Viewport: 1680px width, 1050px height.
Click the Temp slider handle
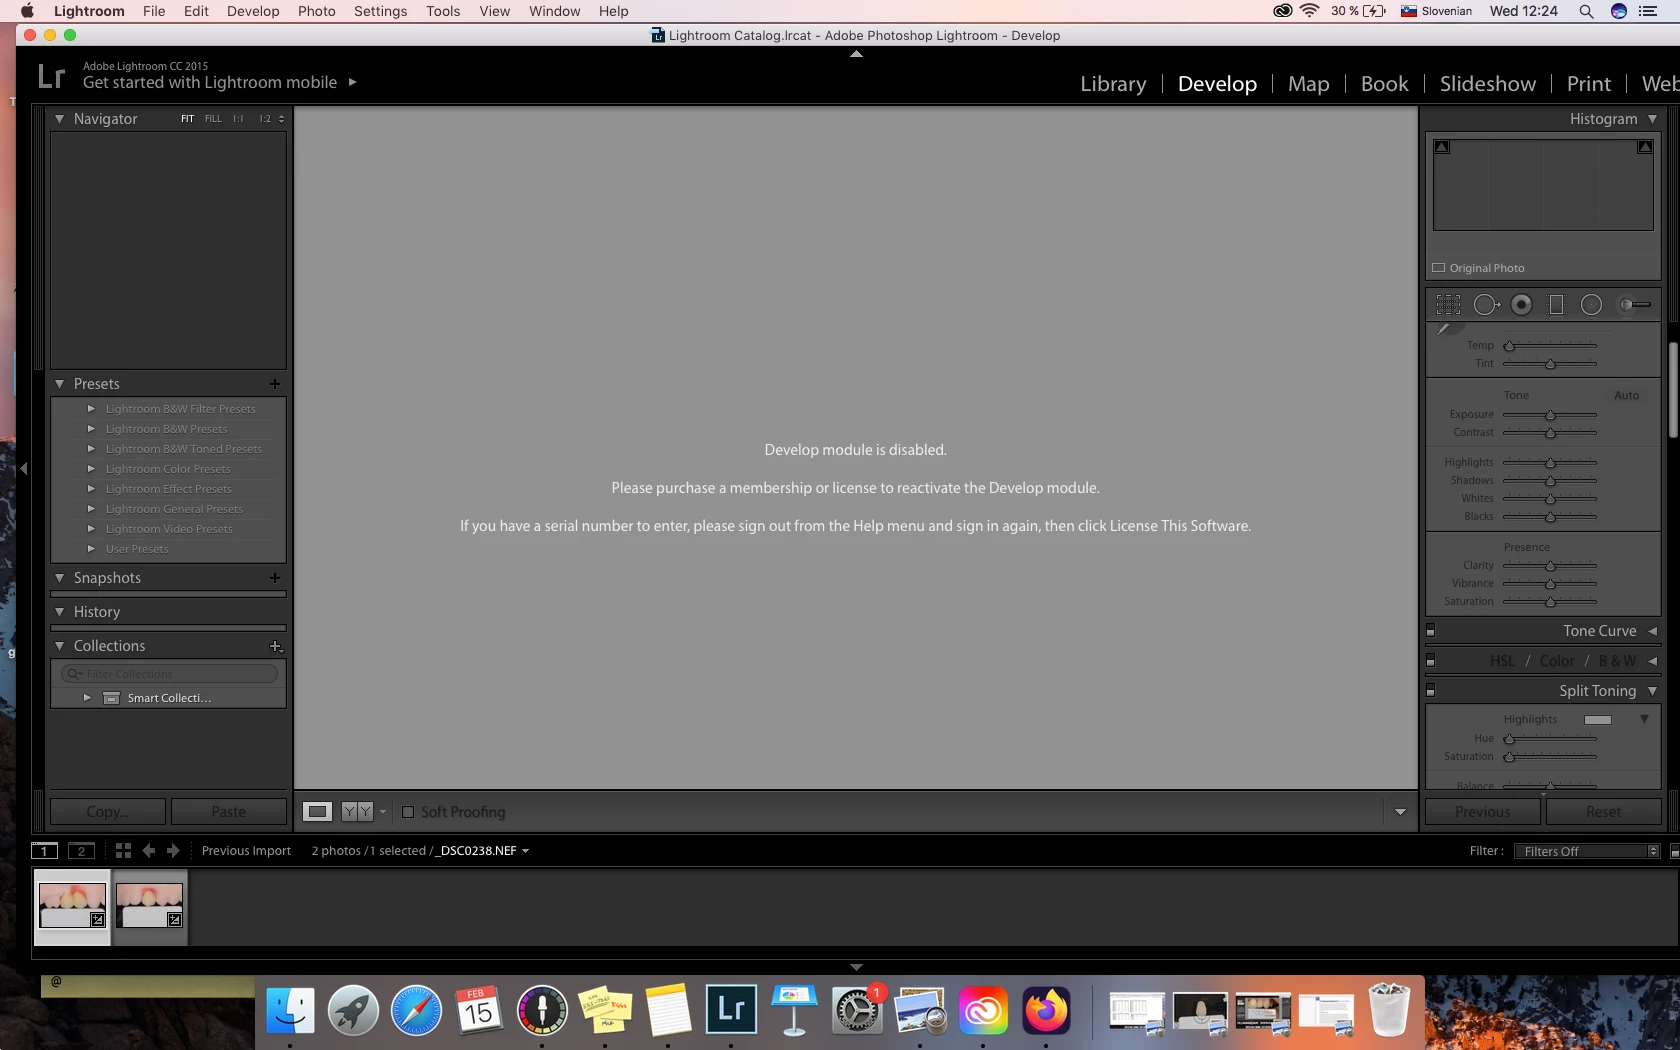click(1509, 346)
